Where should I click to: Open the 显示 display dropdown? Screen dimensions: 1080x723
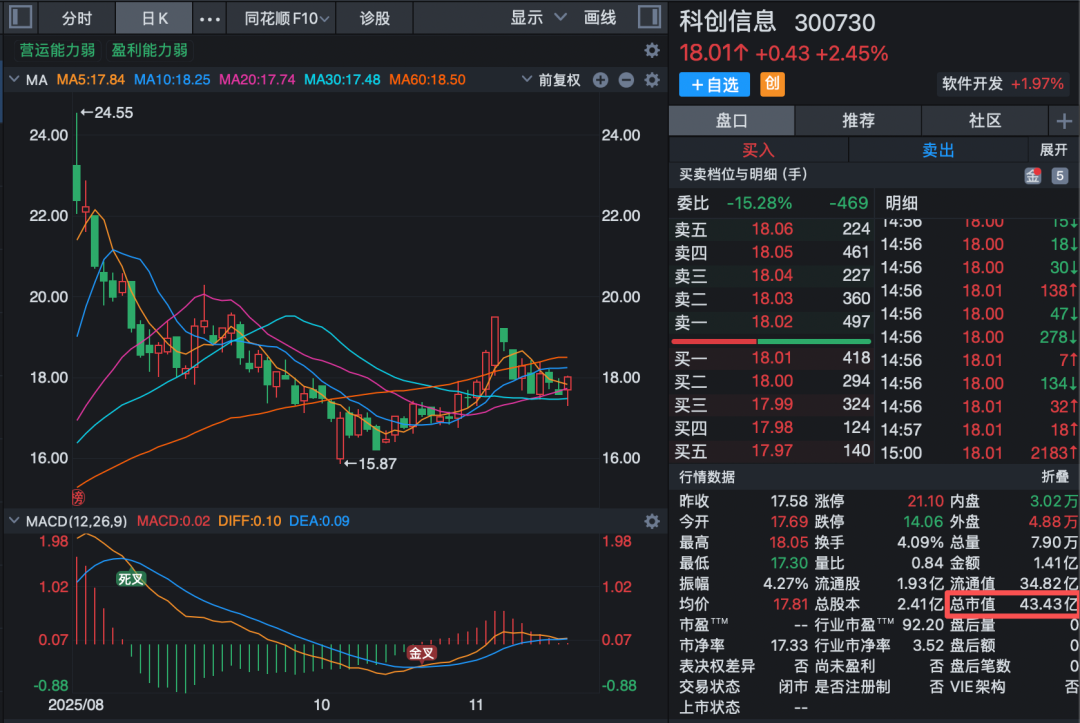pyautogui.click(x=539, y=17)
